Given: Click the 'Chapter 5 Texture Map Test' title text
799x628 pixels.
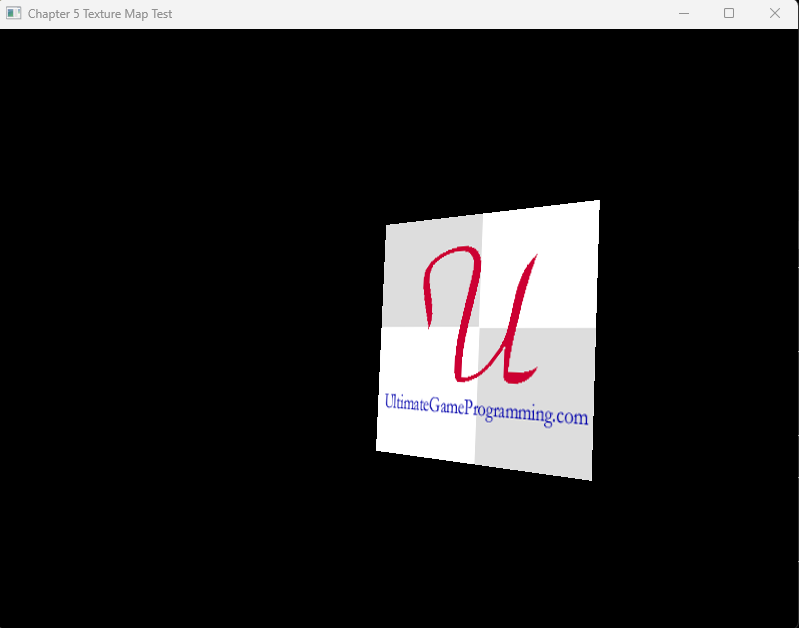Looking at the screenshot, I should (100, 14).
